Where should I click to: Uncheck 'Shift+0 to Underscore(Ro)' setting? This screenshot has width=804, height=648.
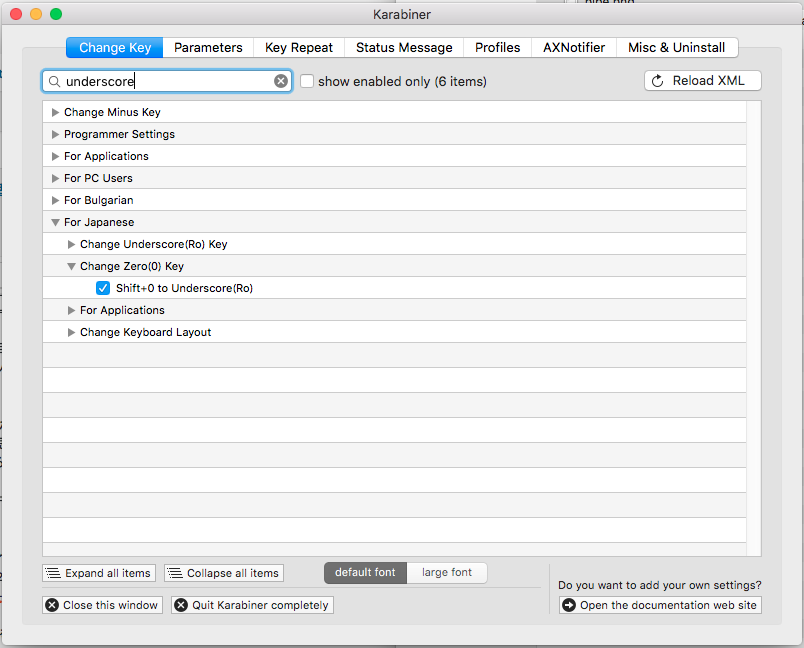[103, 288]
